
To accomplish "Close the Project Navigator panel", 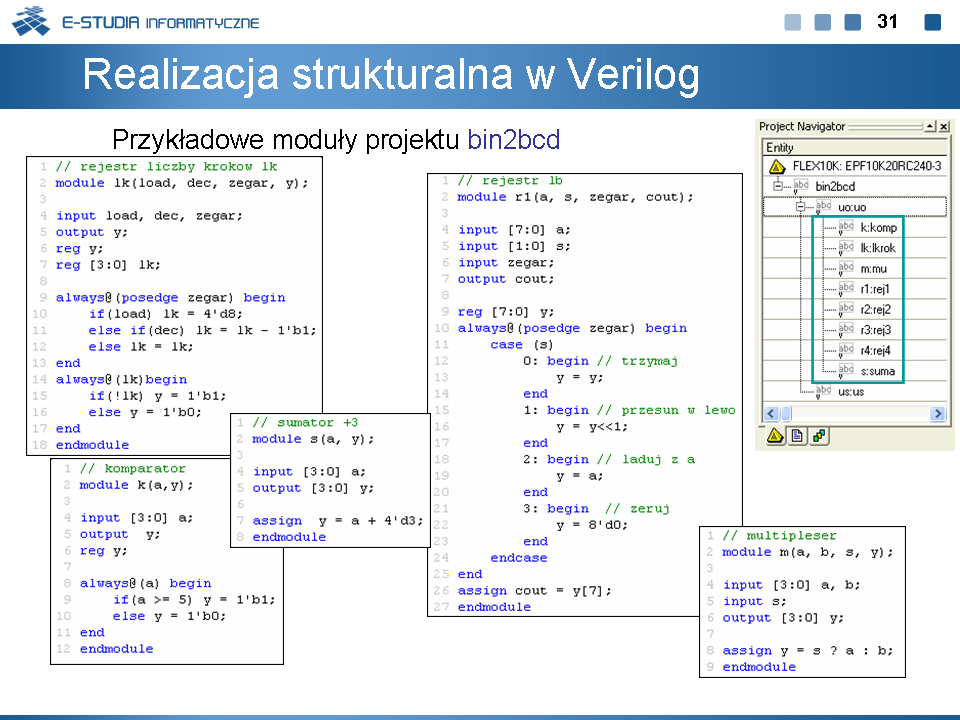I will tap(943, 127).
